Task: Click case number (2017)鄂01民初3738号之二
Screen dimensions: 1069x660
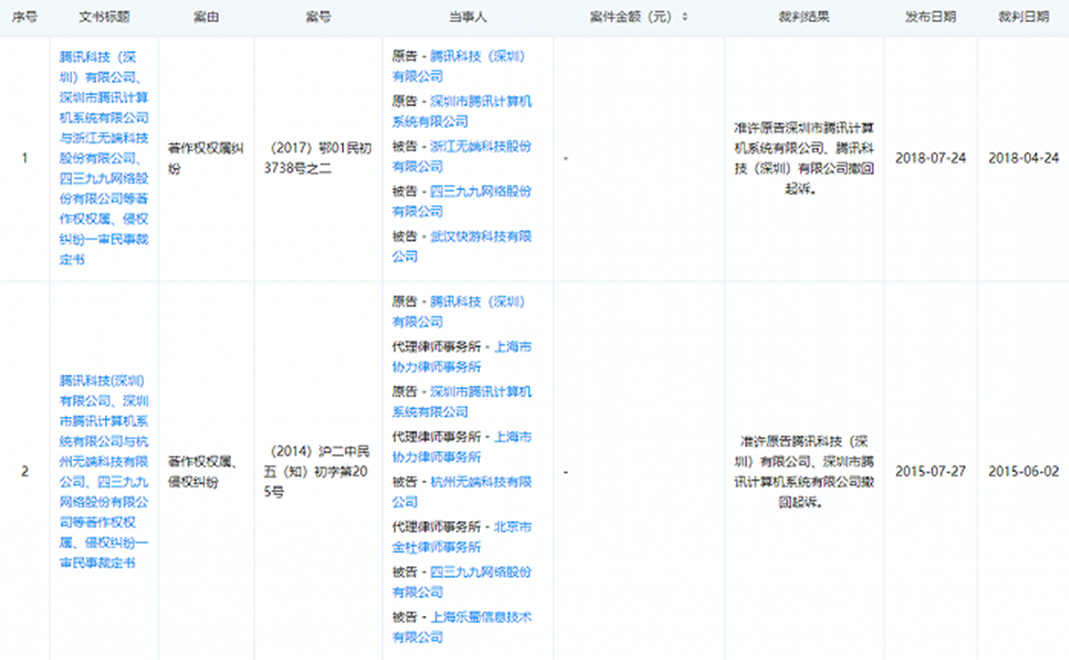Action: 318,158
